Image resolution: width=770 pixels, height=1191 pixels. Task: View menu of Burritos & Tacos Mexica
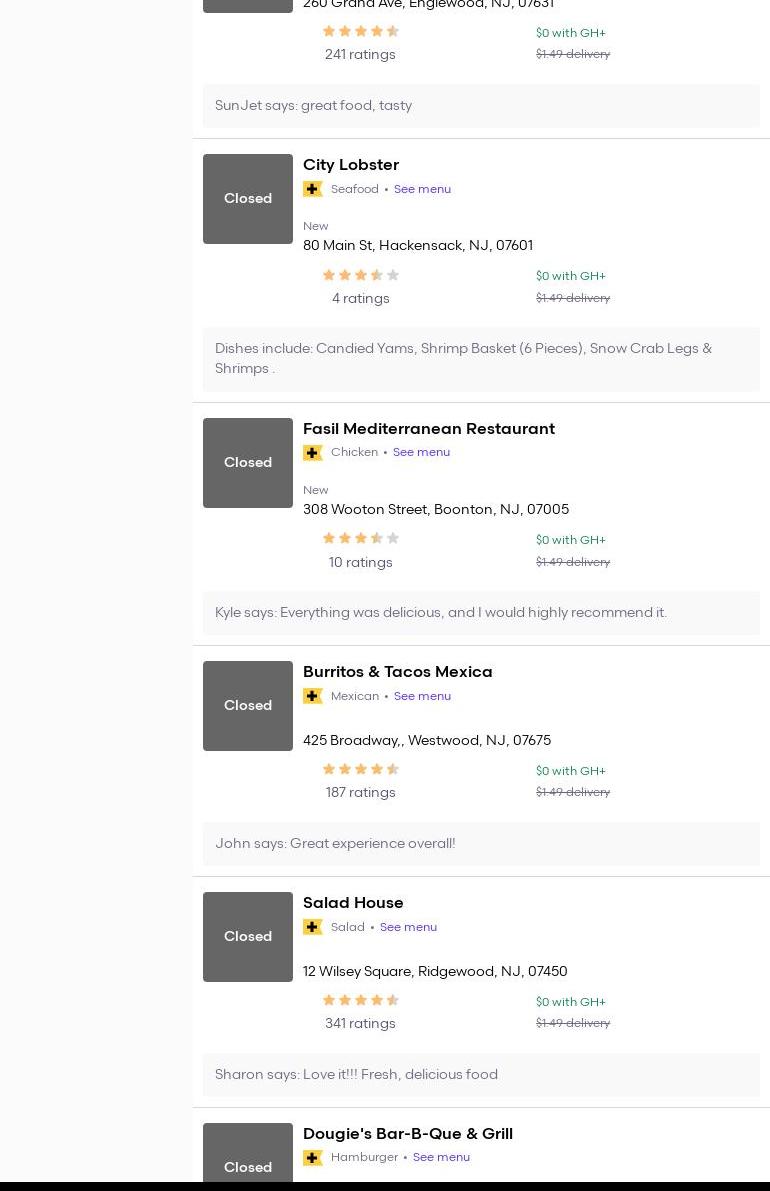(x=422, y=696)
